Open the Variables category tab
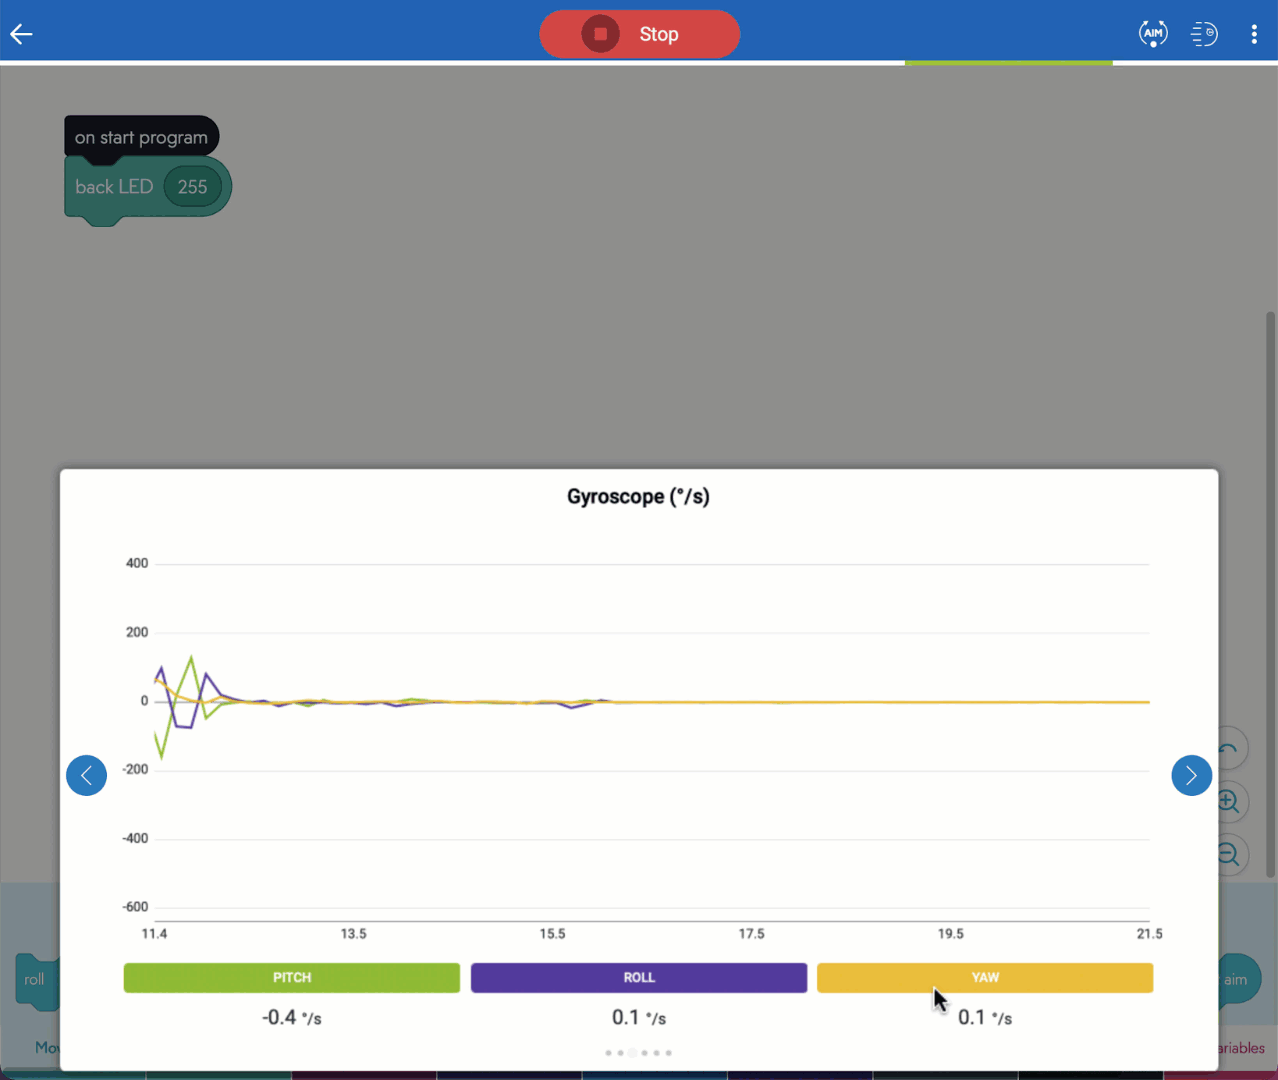Viewport: 1278px width, 1080px height. coord(1241,1048)
